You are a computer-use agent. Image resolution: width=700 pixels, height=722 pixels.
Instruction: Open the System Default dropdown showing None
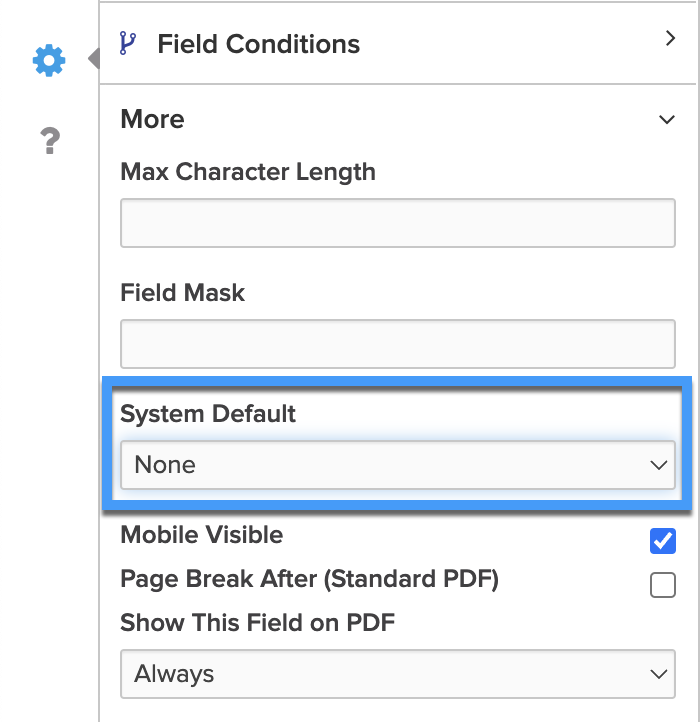click(x=398, y=465)
